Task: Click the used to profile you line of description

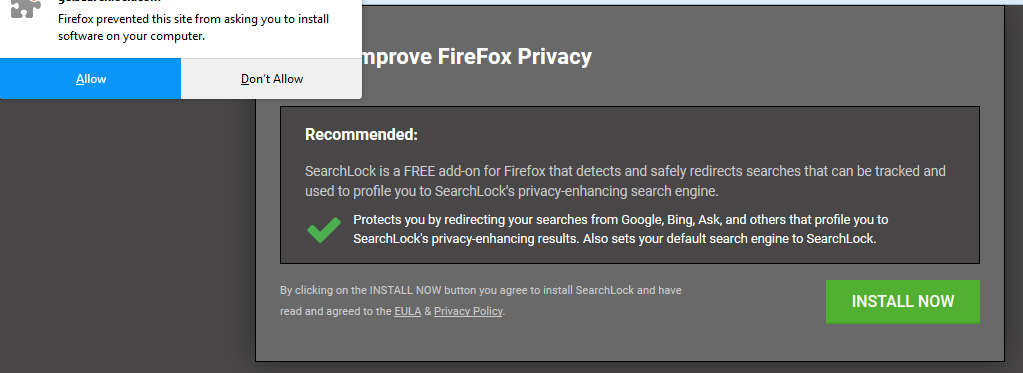Action: click(x=512, y=192)
